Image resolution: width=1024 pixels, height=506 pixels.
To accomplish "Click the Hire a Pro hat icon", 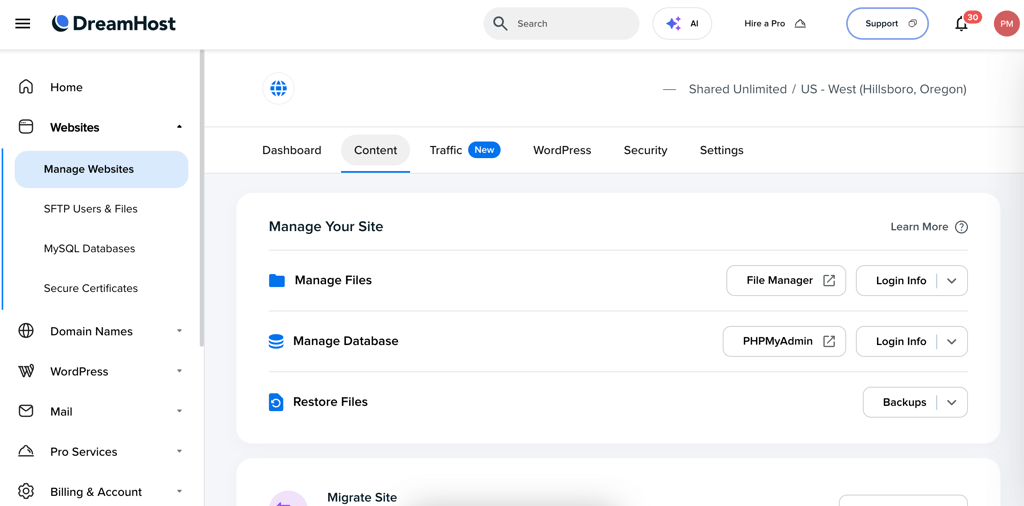I will tap(800, 24).
